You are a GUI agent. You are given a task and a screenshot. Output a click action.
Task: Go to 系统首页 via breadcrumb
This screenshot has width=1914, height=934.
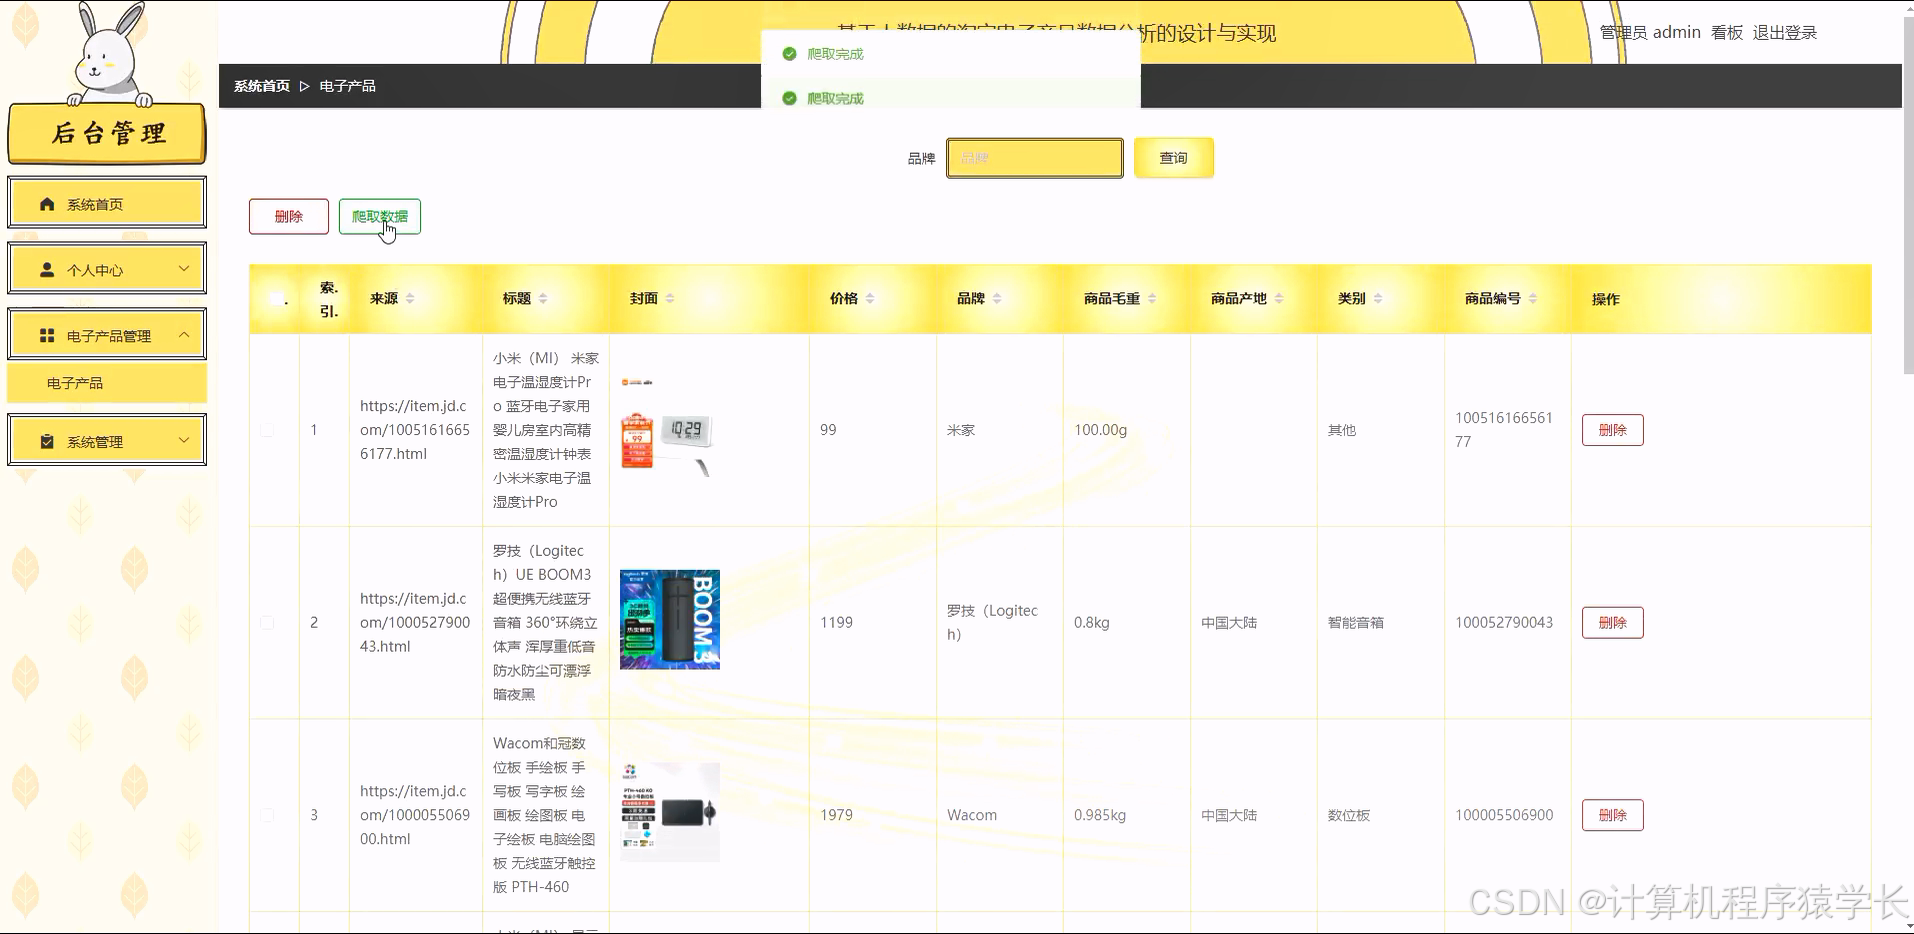pyautogui.click(x=262, y=86)
